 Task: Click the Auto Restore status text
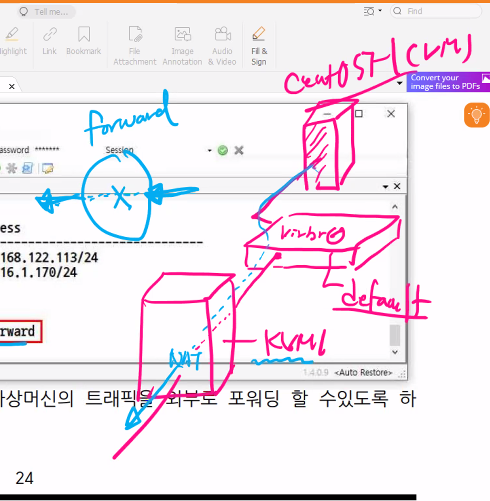pyautogui.click(x=363, y=372)
